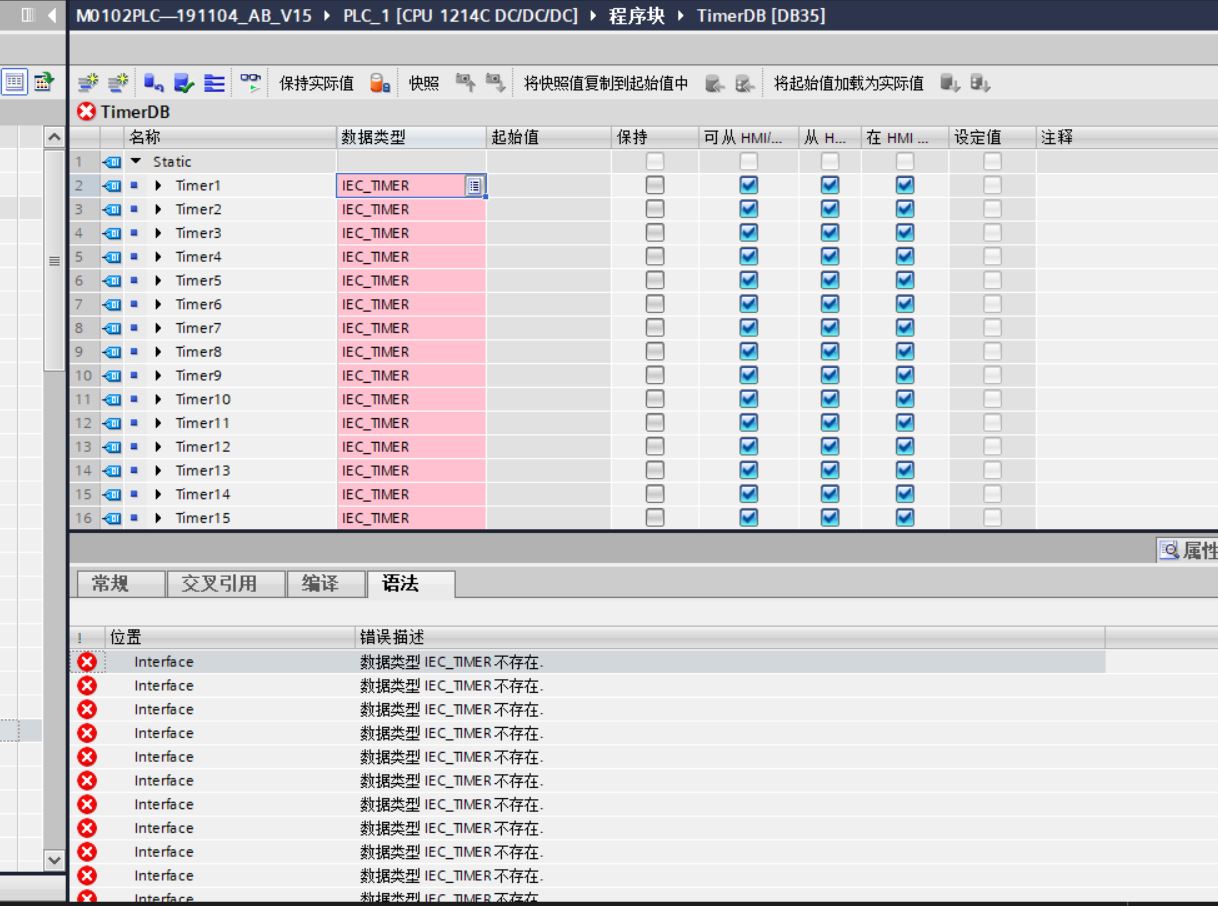Image resolution: width=1218 pixels, height=906 pixels.
Task: Click the monitor all glasses icon
Action: pyautogui.click(x=250, y=83)
